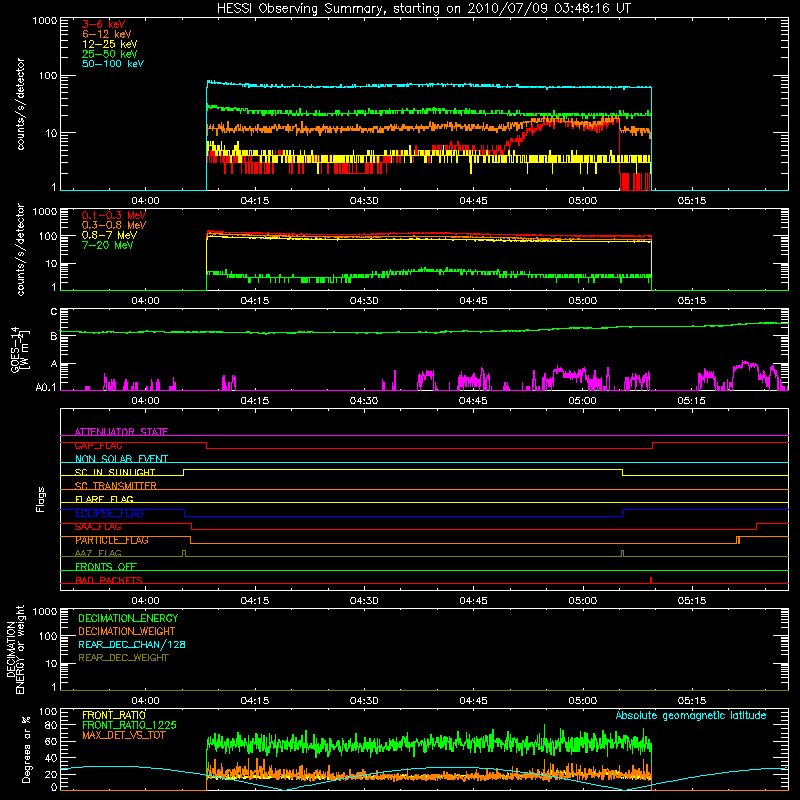The height and width of the screenshot is (800, 800).
Task: Click the SC_TRANSMITTER flag label
Action: (x=115, y=486)
